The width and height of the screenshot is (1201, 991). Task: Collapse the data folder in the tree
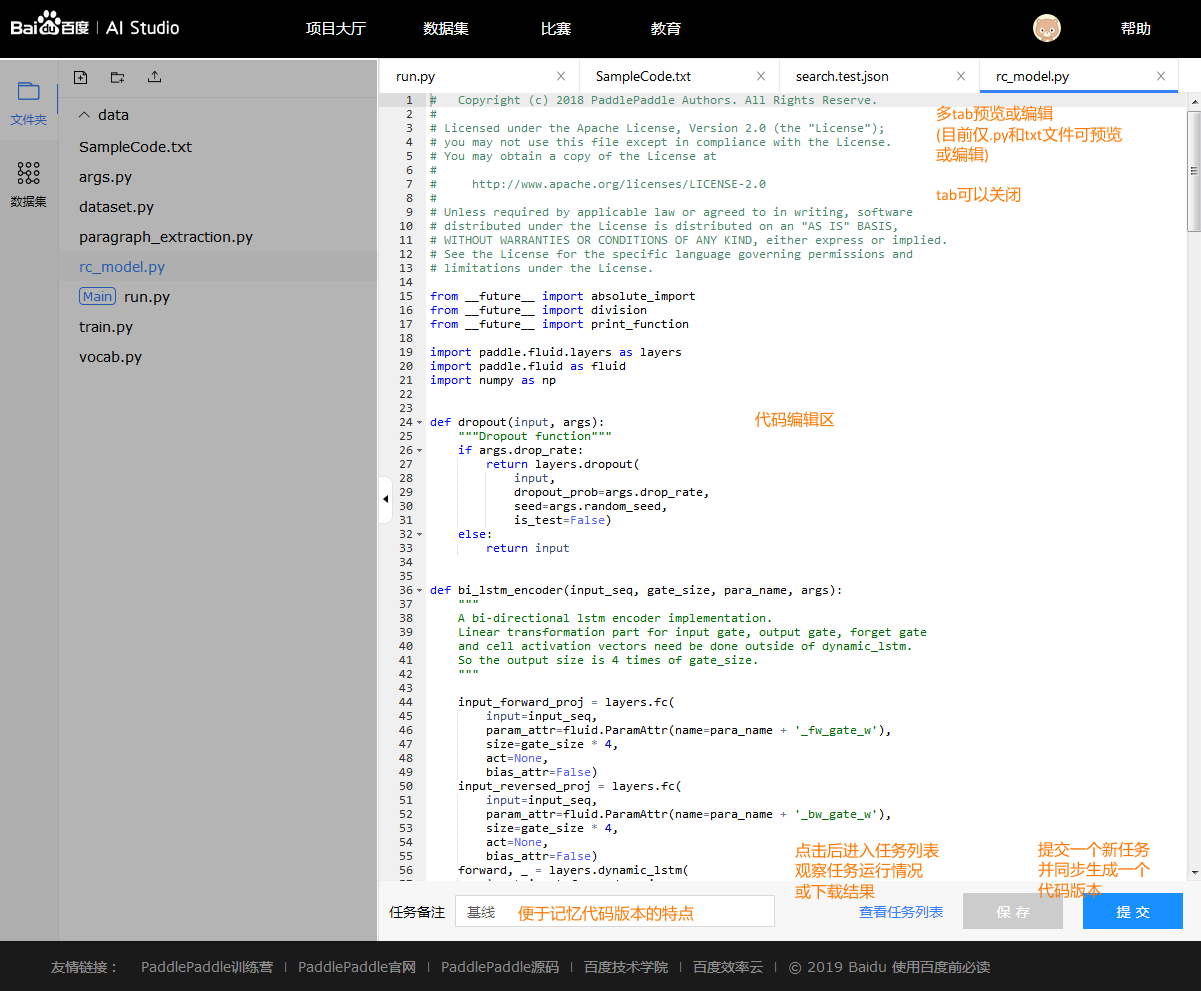pyautogui.click(x=84, y=115)
